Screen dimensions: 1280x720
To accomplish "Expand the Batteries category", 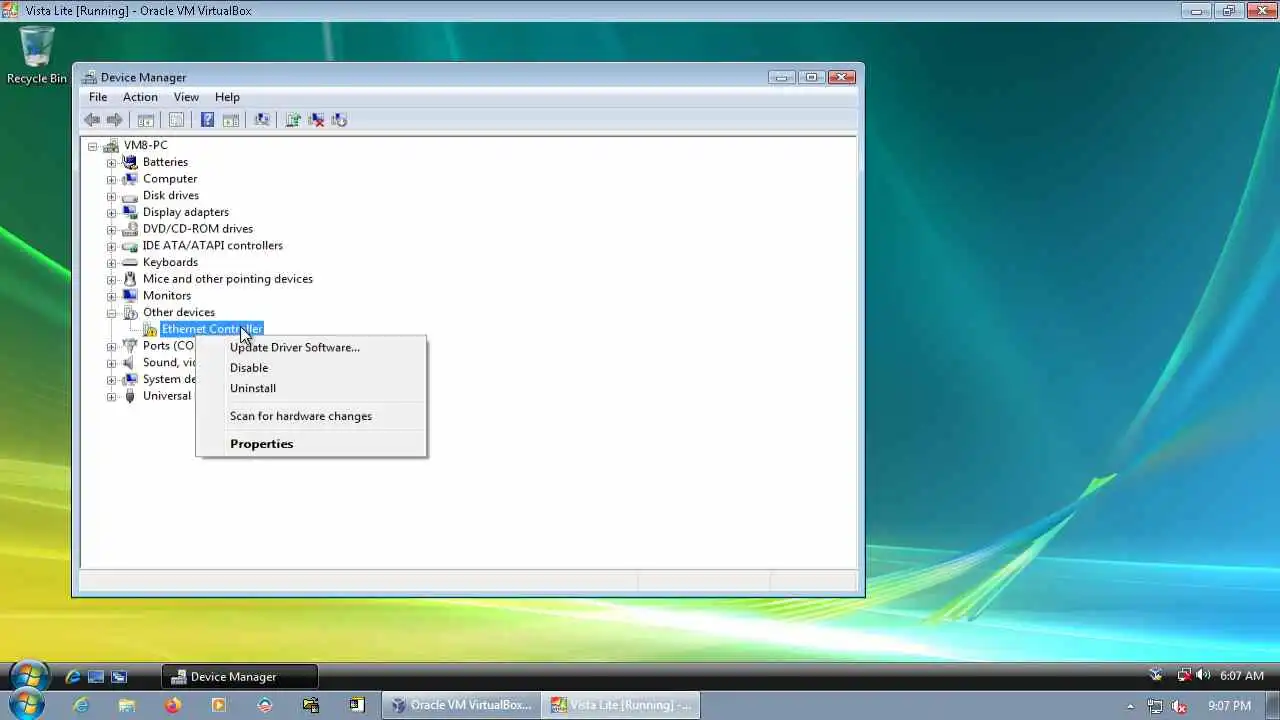I will [x=111, y=162].
